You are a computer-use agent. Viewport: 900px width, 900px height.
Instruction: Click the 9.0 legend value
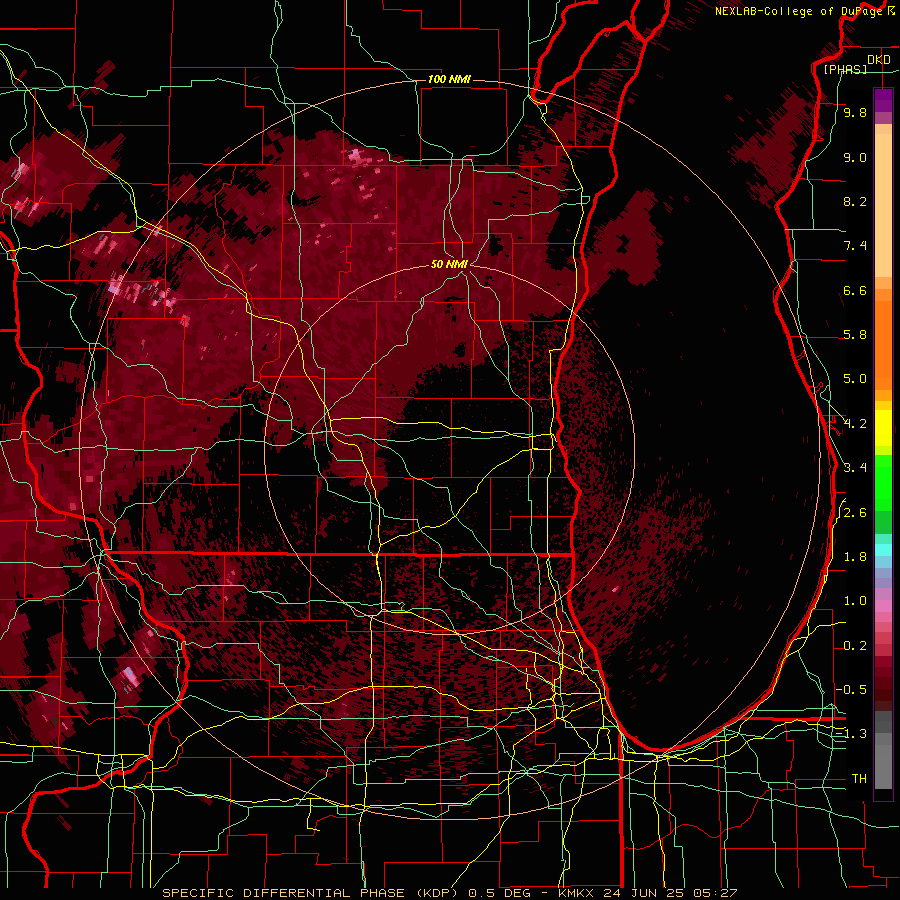(x=855, y=157)
